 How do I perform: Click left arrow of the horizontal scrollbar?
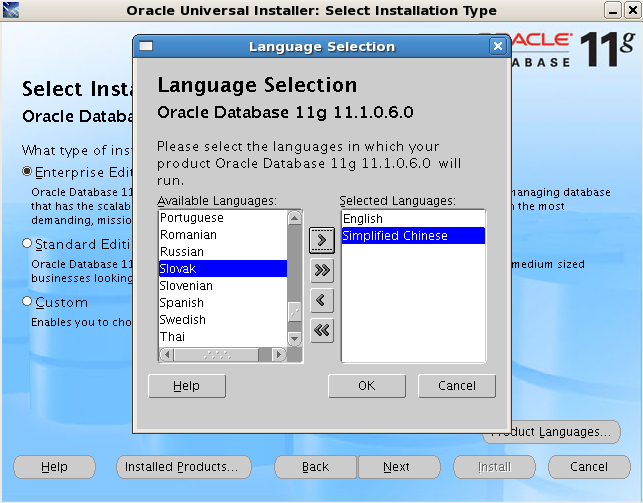point(167,354)
